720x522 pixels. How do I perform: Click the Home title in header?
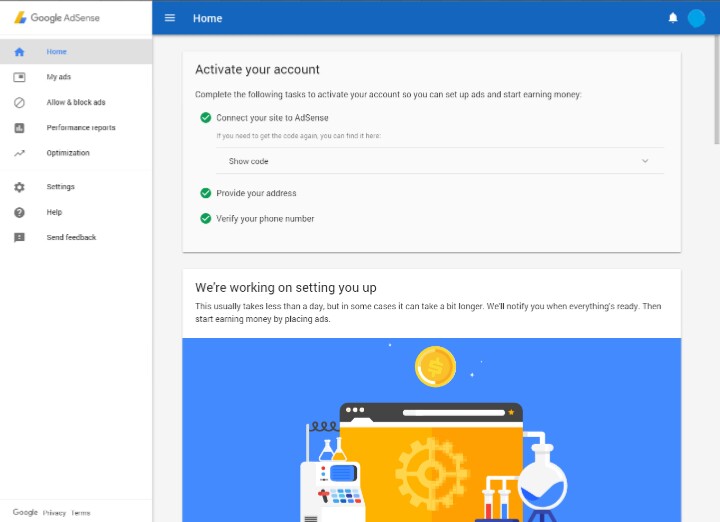coord(208,18)
